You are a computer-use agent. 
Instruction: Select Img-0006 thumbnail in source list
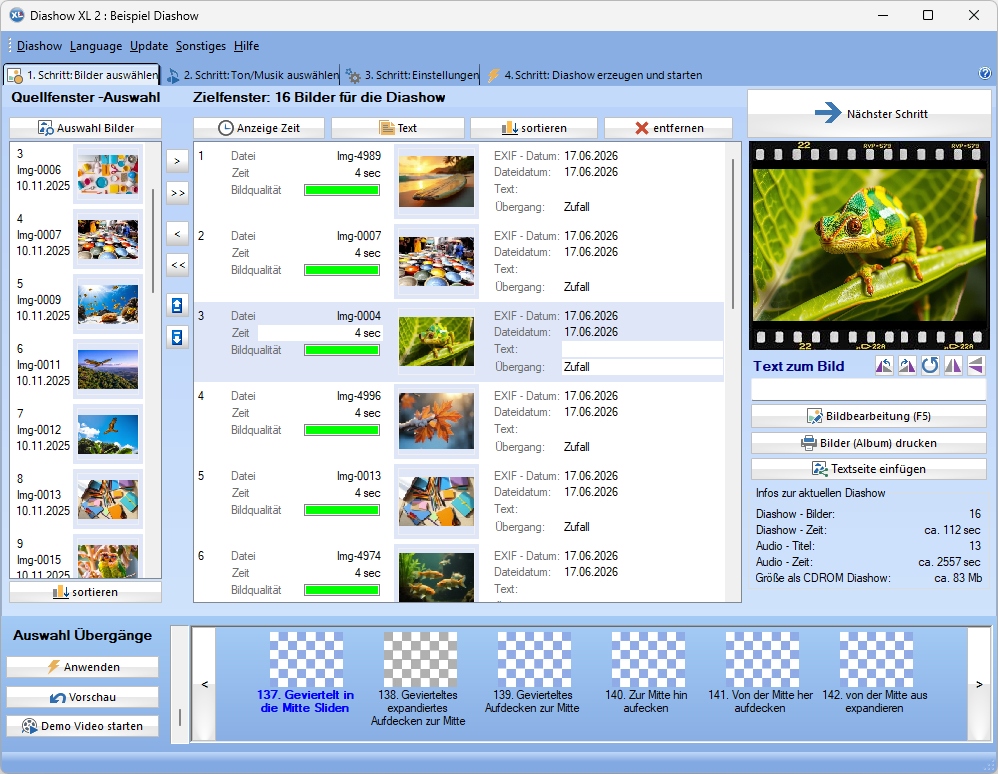click(108, 174)
